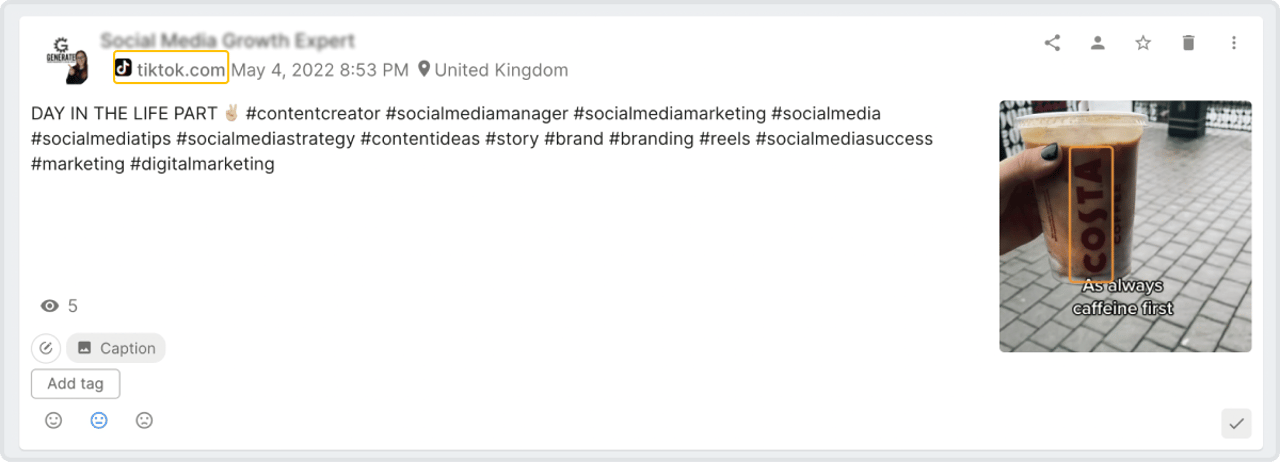Click the highlighted Costa logo box
The image size is (1280, 462).
1091,214
